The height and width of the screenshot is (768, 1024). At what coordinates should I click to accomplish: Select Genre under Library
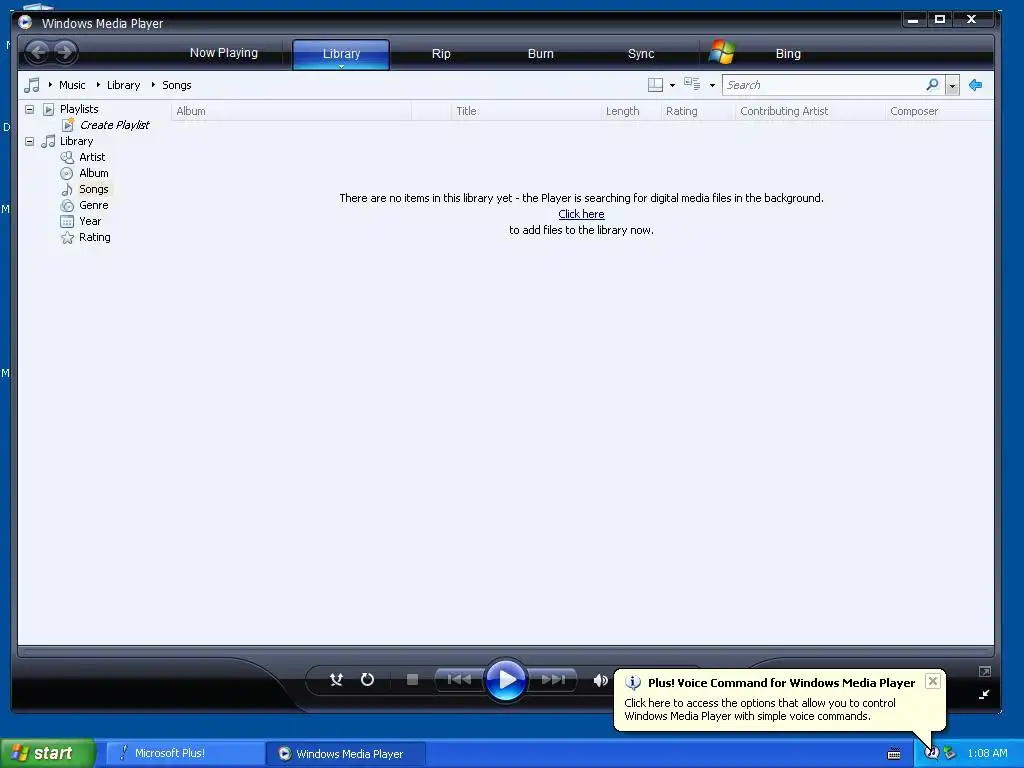93,205
